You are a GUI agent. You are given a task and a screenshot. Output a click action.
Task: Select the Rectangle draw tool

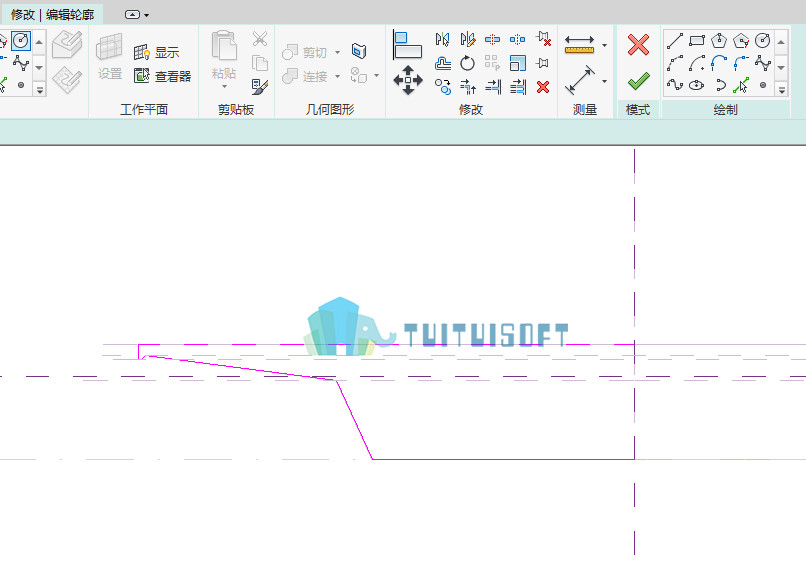click(x=697, y=40)
